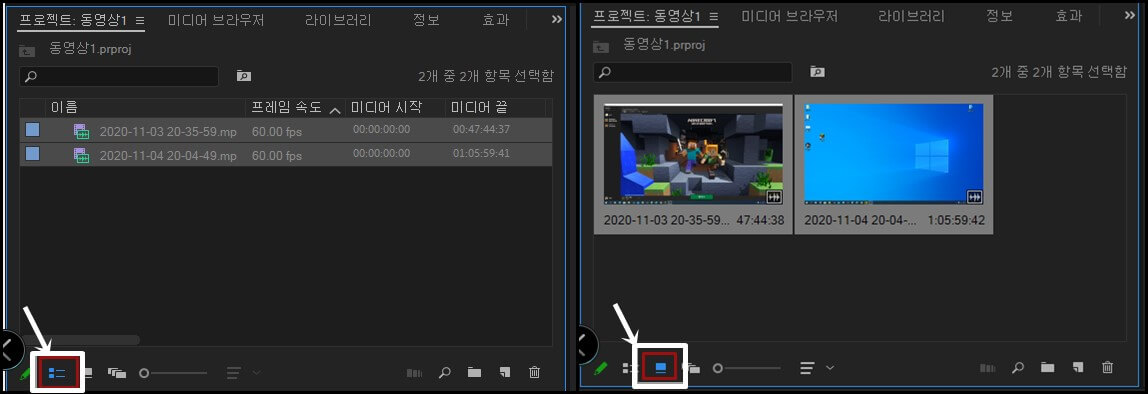Switch left panel to list view
This screenshot has height=394, width=1148.
[x=56, y=373]
